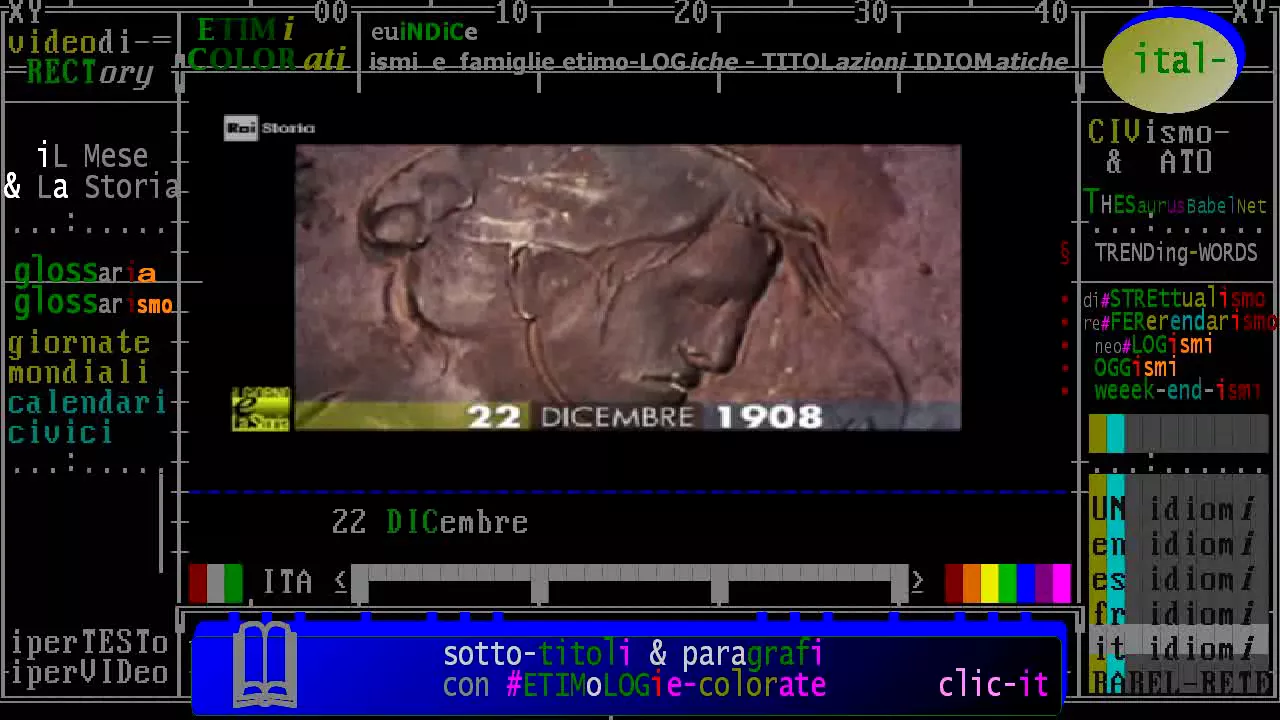Open 'videodi-RECTory' link
The width and height of the screenshot is (1280, 720).
90,57
